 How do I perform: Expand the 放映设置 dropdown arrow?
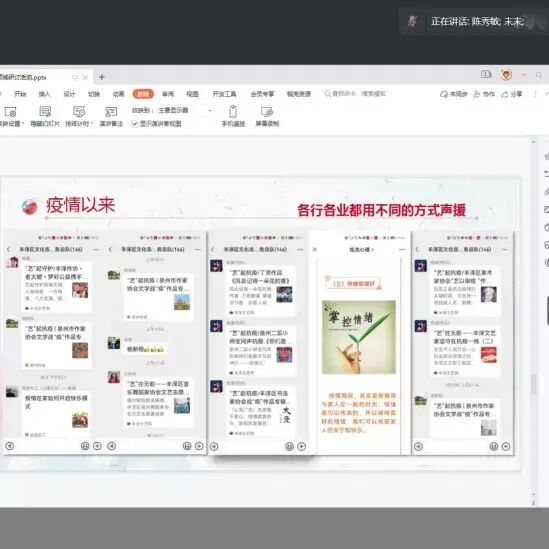coord(23,124)
